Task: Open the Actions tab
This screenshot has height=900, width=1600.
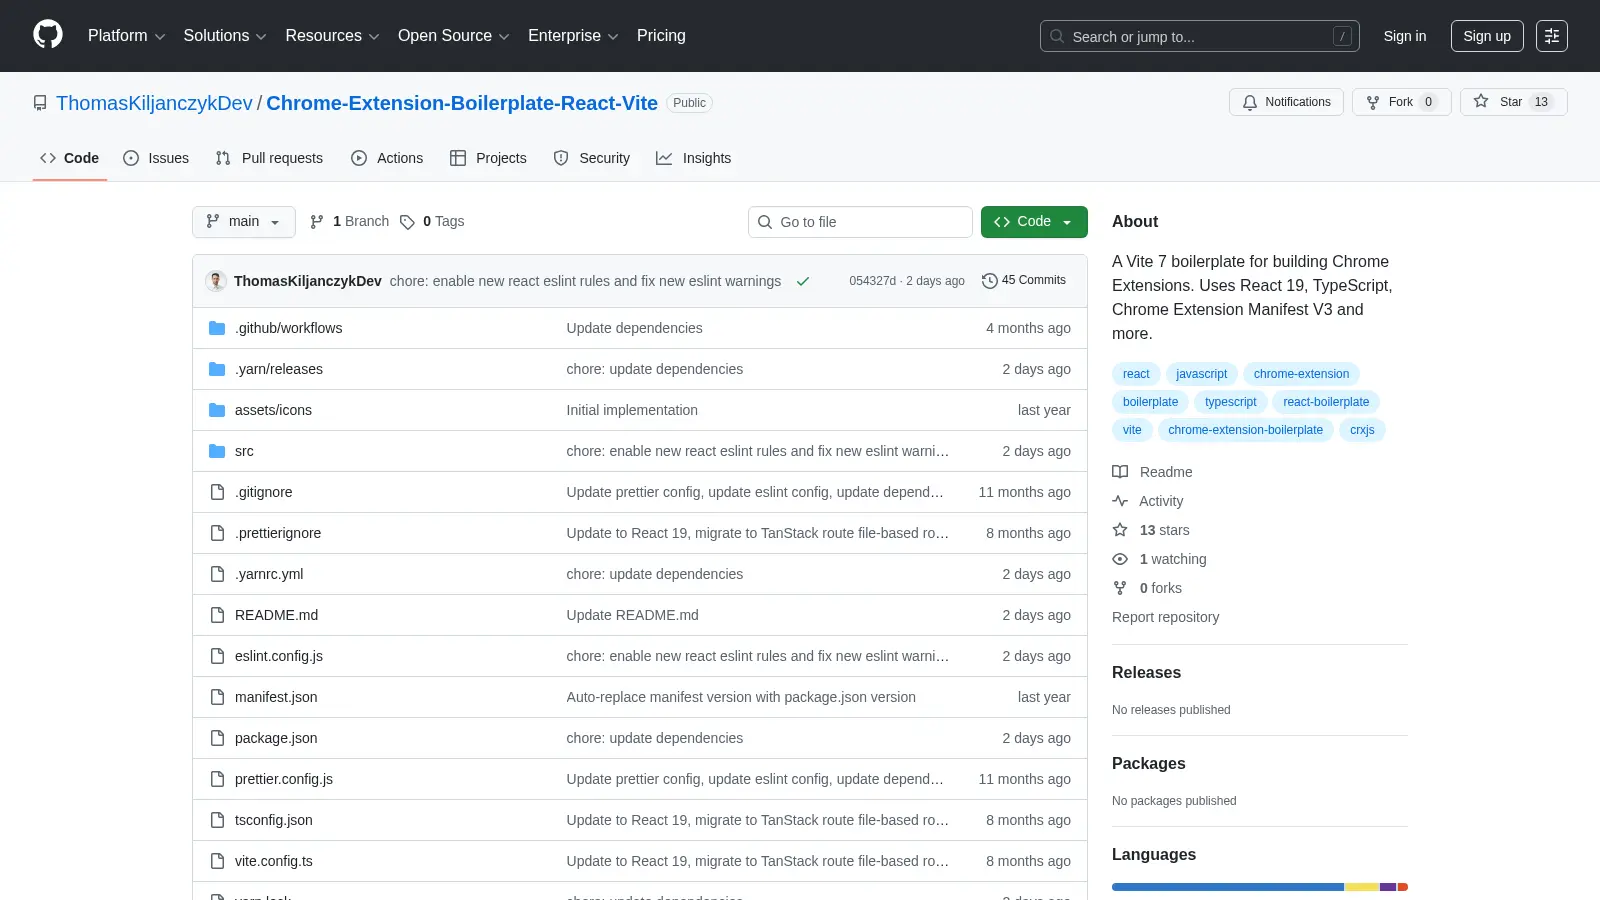Action: click(x=387, y=158)
